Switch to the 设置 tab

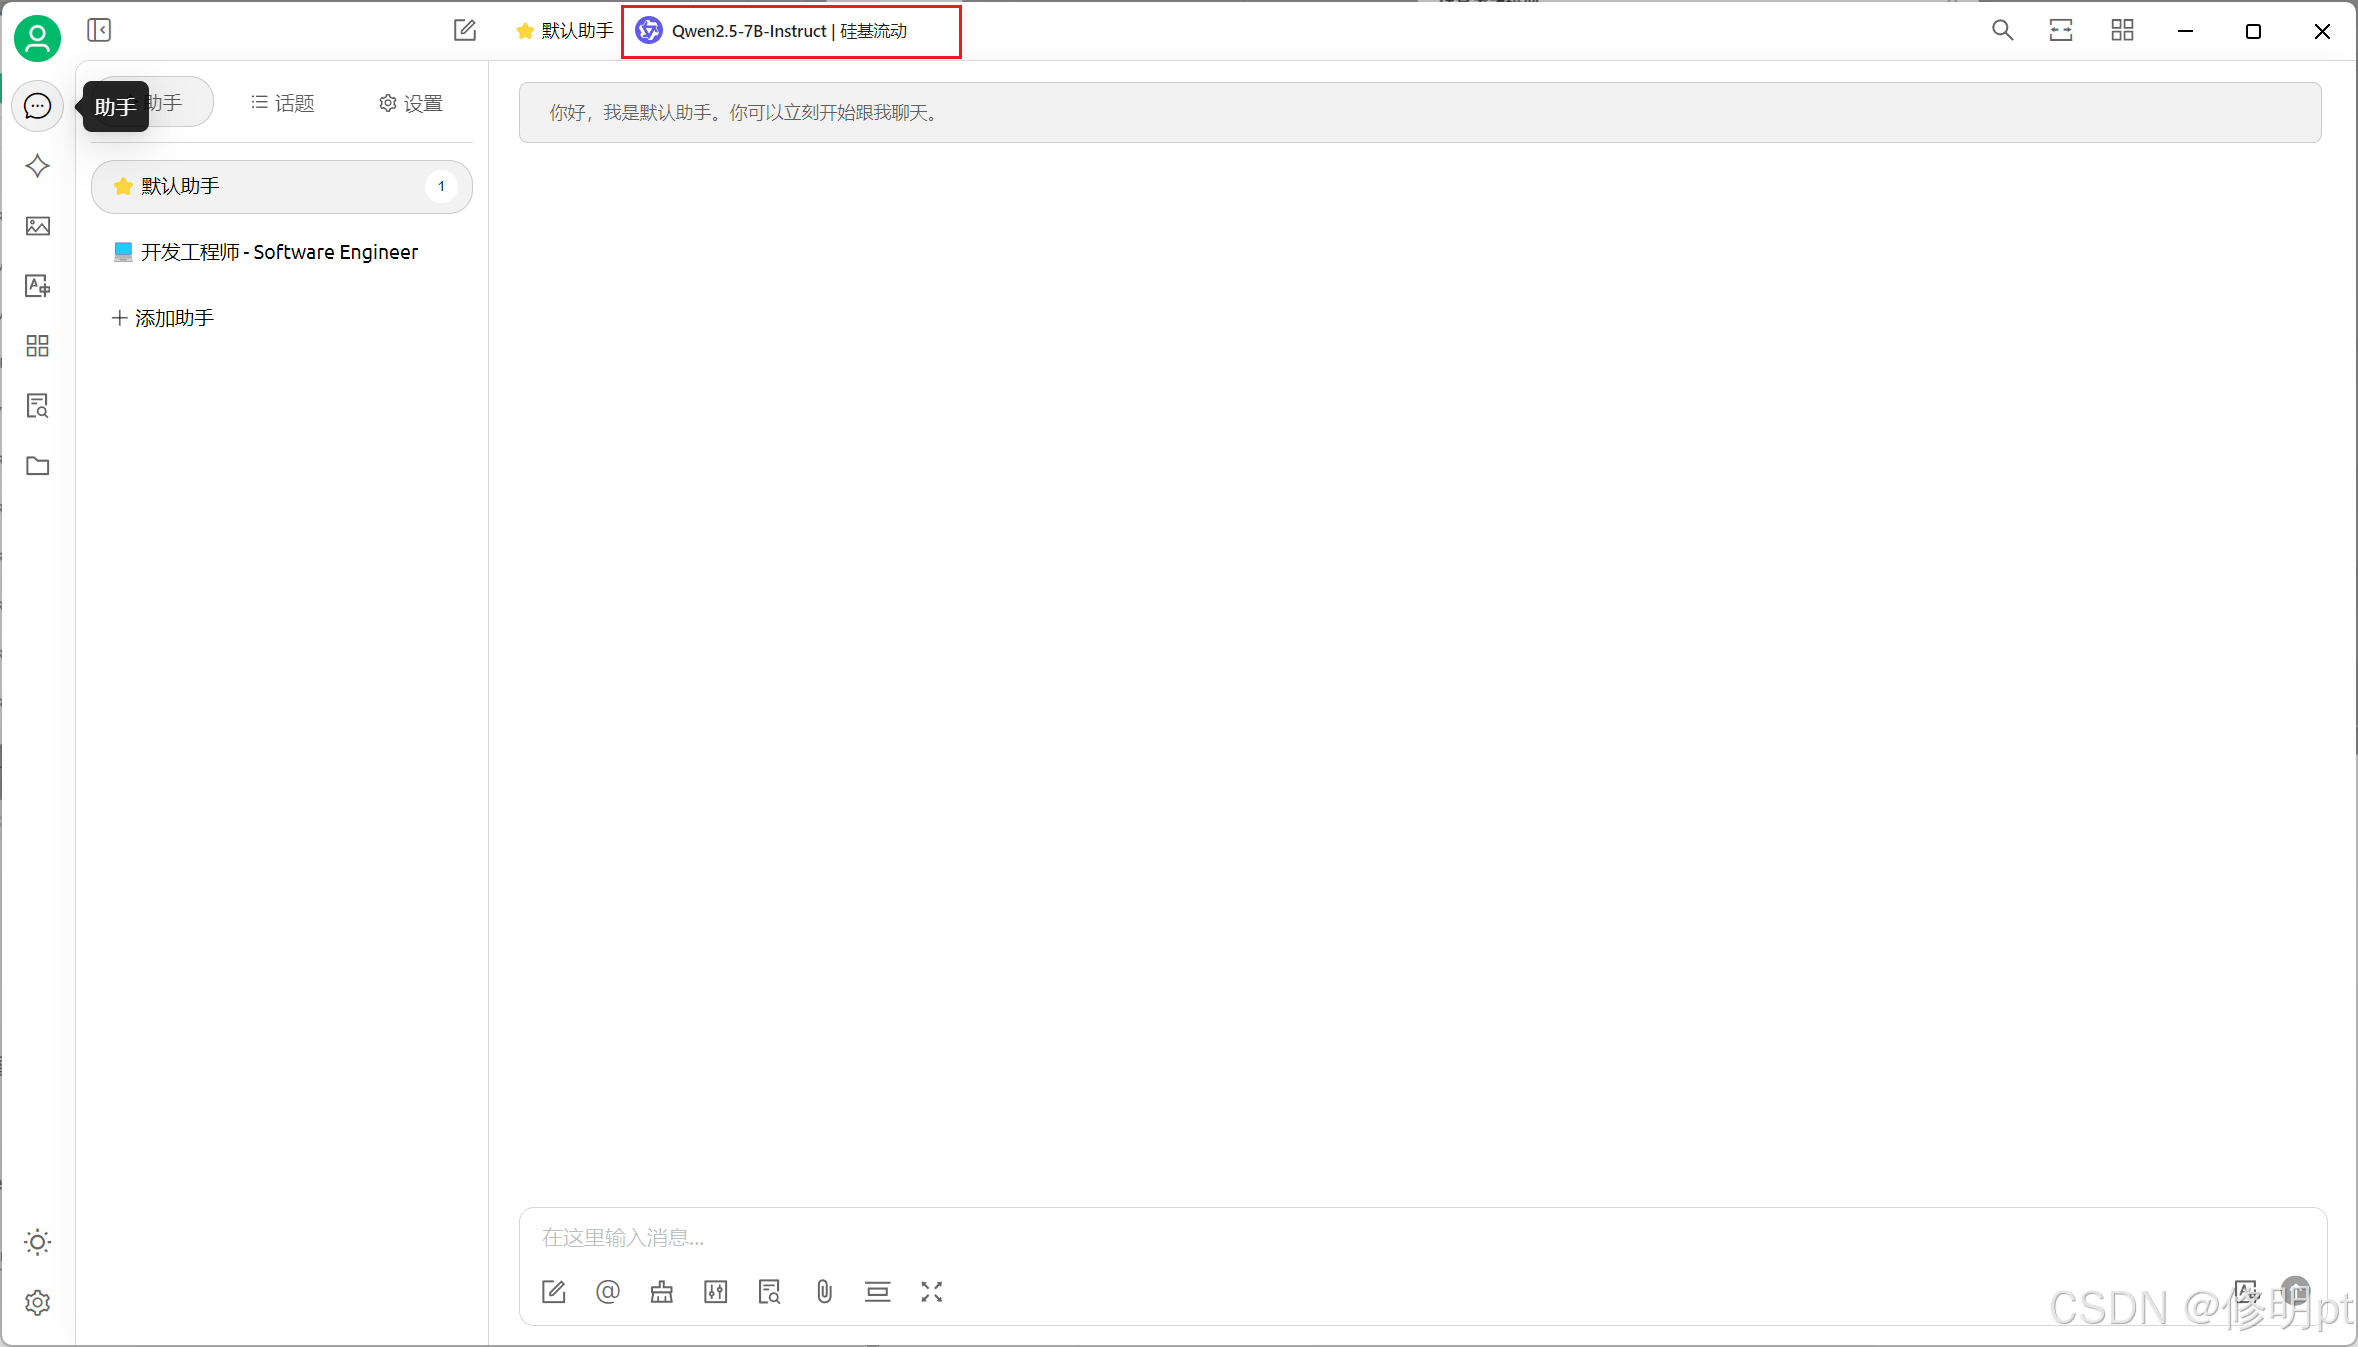[411, 103]
